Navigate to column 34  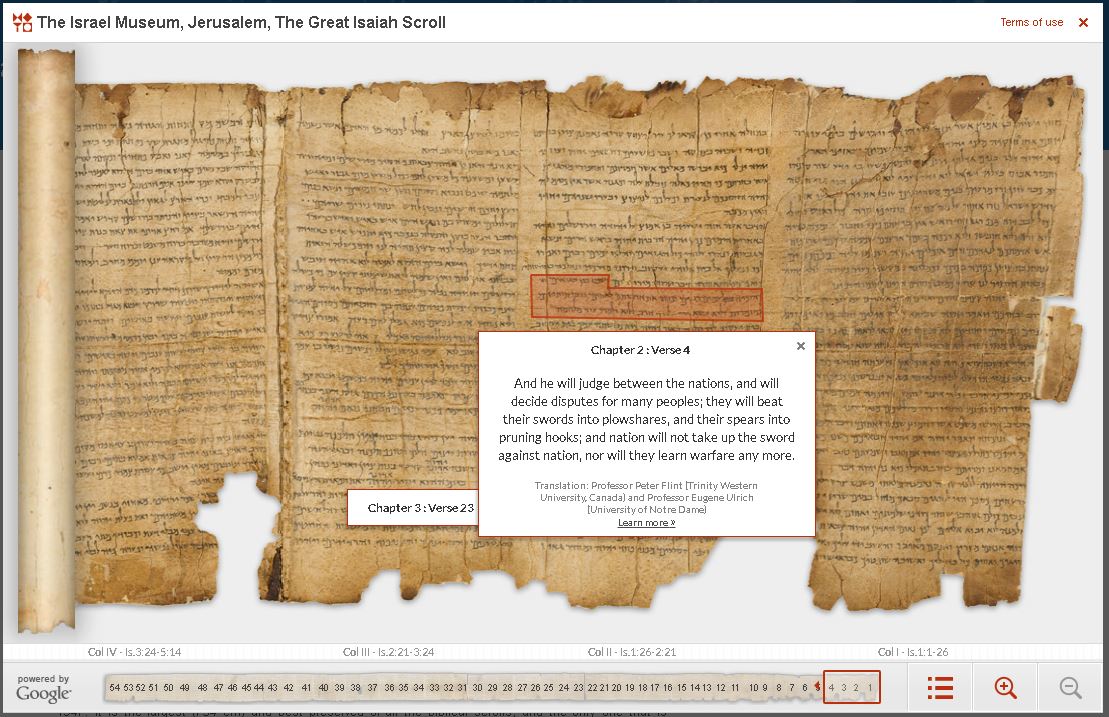point(419,687)
